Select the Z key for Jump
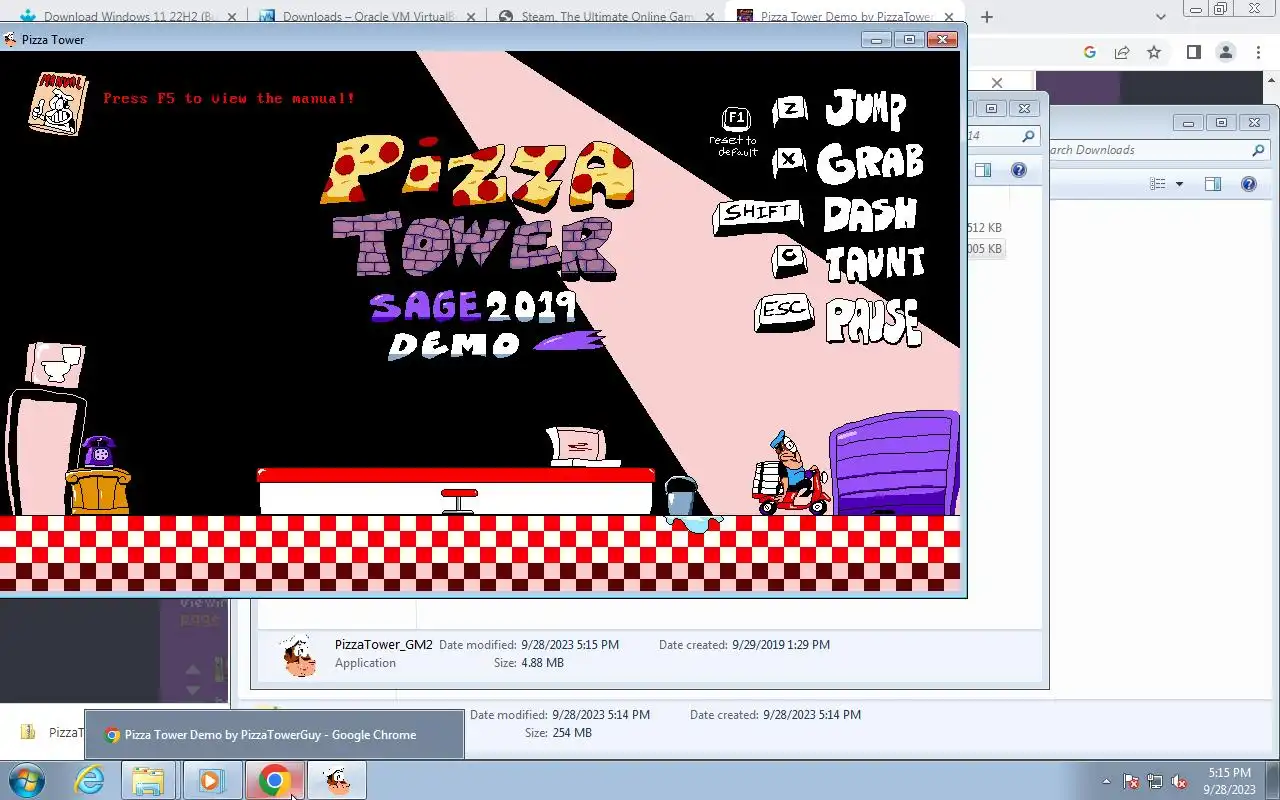The height and width of the screenshot is (800, 1280). pyautogui.click(x=790, y=109)
